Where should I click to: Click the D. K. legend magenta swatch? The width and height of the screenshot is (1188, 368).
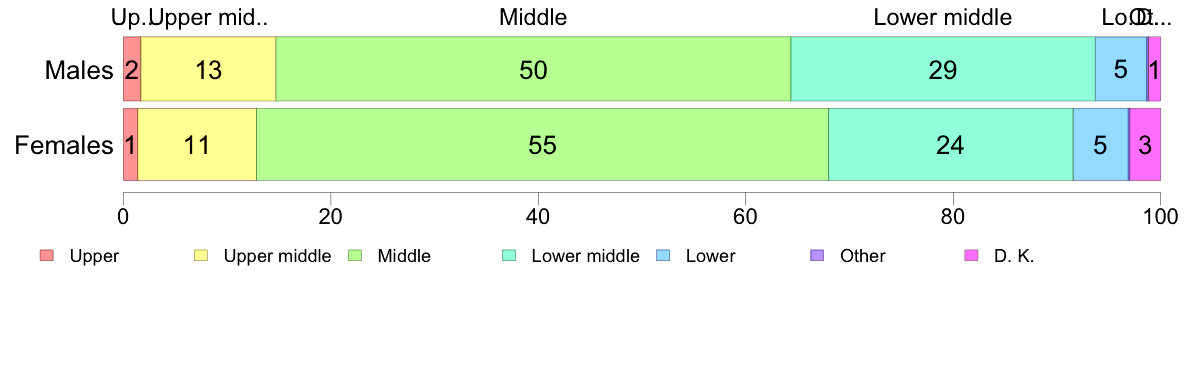coord(971,256)
